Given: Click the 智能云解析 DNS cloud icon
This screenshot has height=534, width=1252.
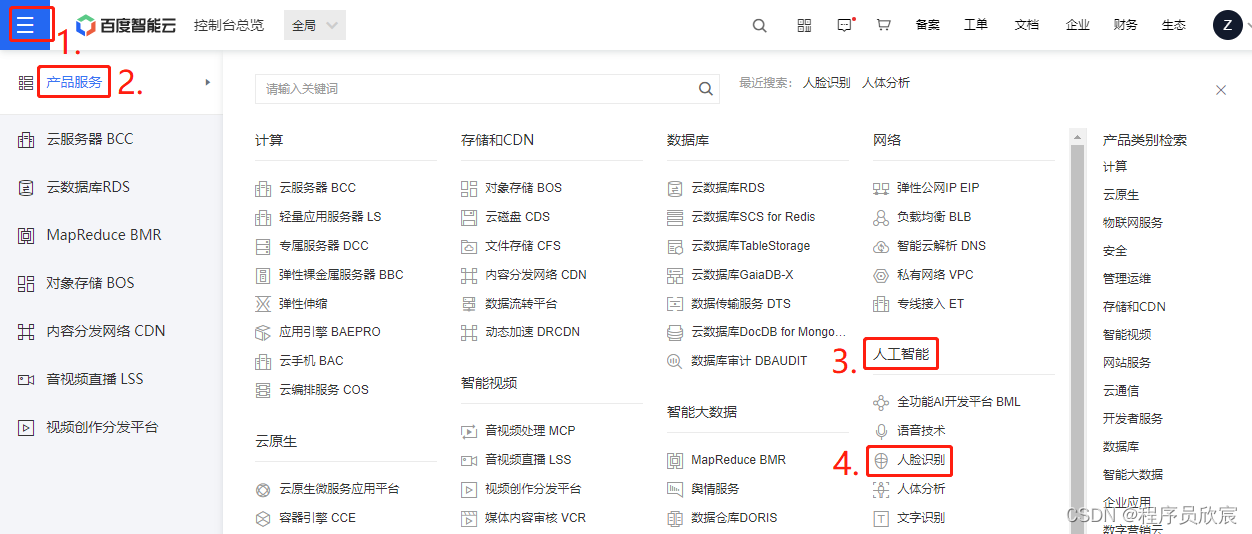Looking at the screenshot, I should [x=881, y=246].
